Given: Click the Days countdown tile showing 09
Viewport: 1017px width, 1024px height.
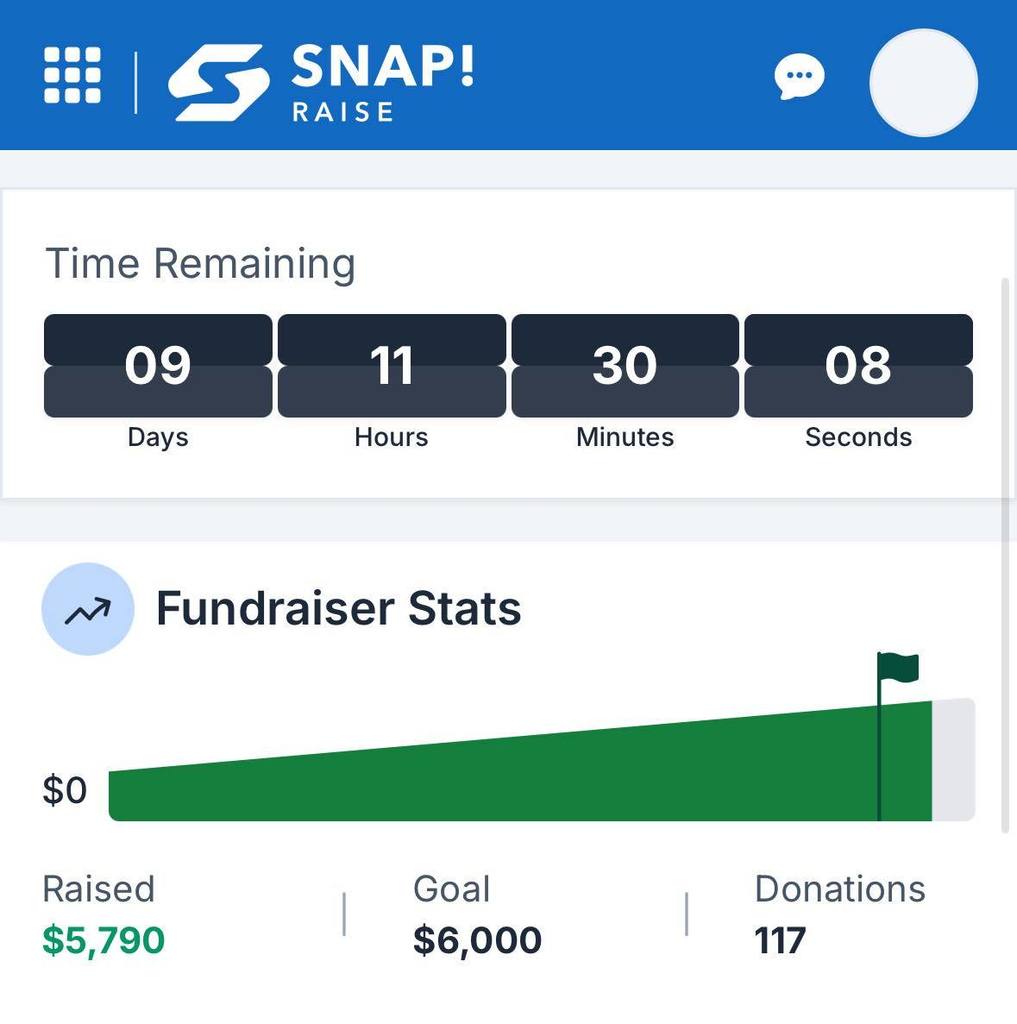Looking at the screenshot, I should pyautogui.click(x=158, y=365).
